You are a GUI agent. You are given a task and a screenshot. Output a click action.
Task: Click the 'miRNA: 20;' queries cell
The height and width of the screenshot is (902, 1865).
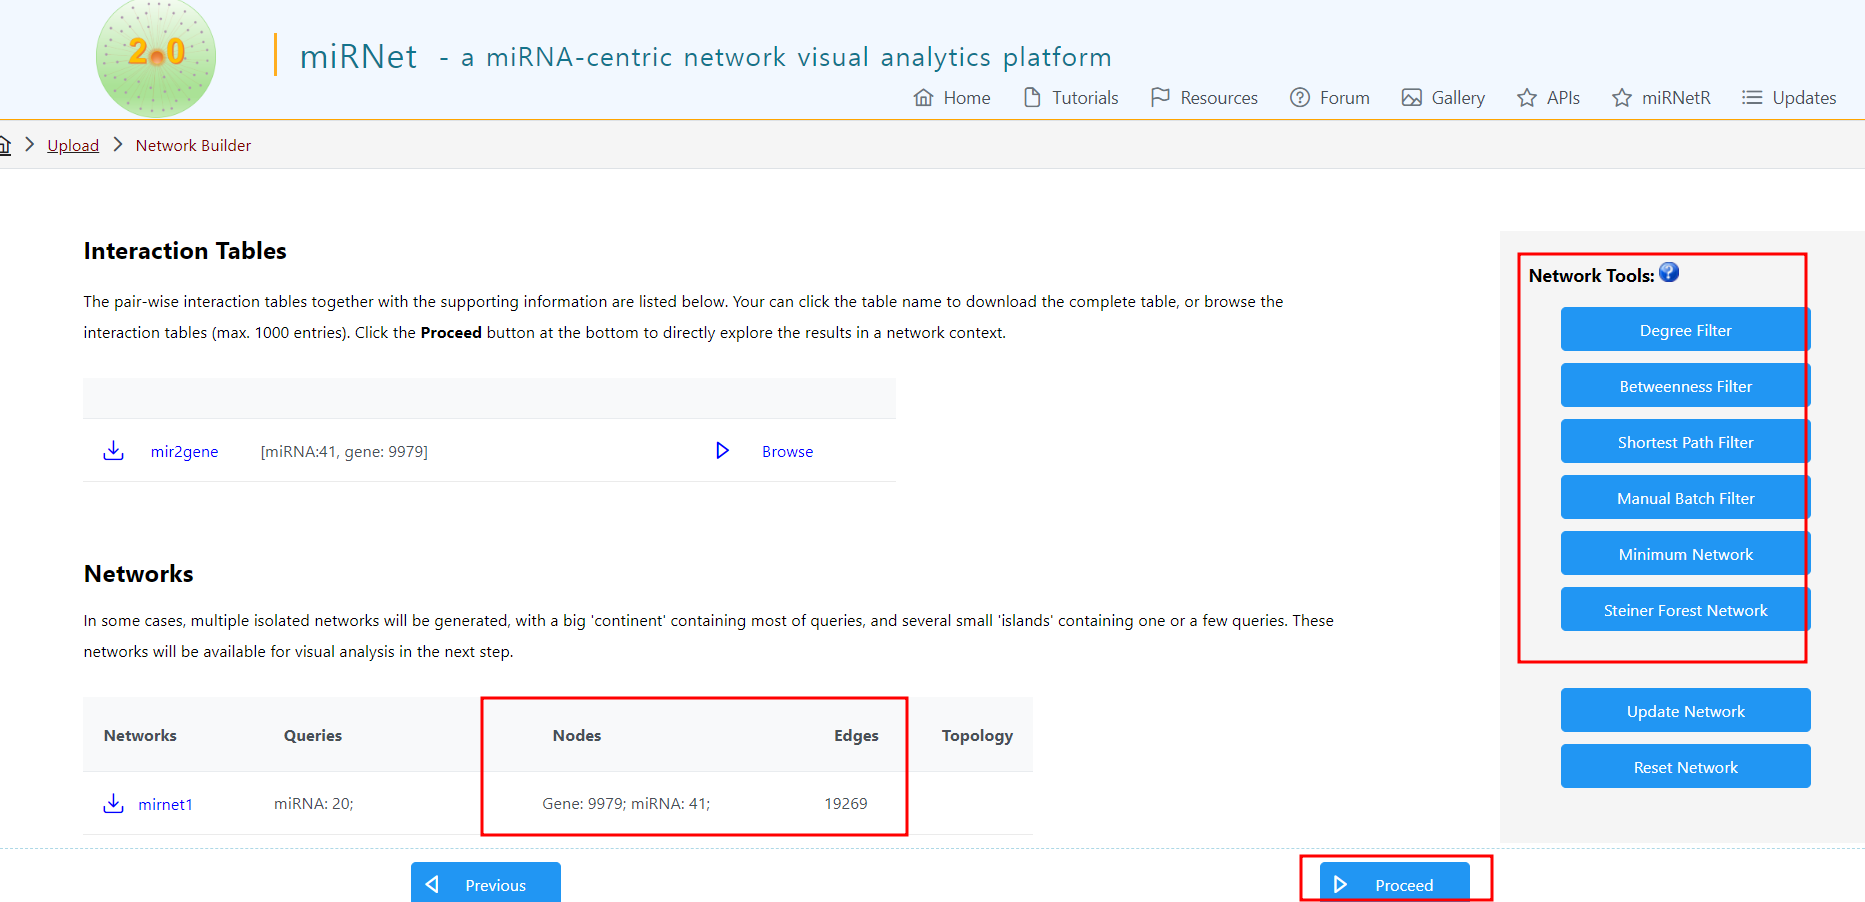[314, 804]
